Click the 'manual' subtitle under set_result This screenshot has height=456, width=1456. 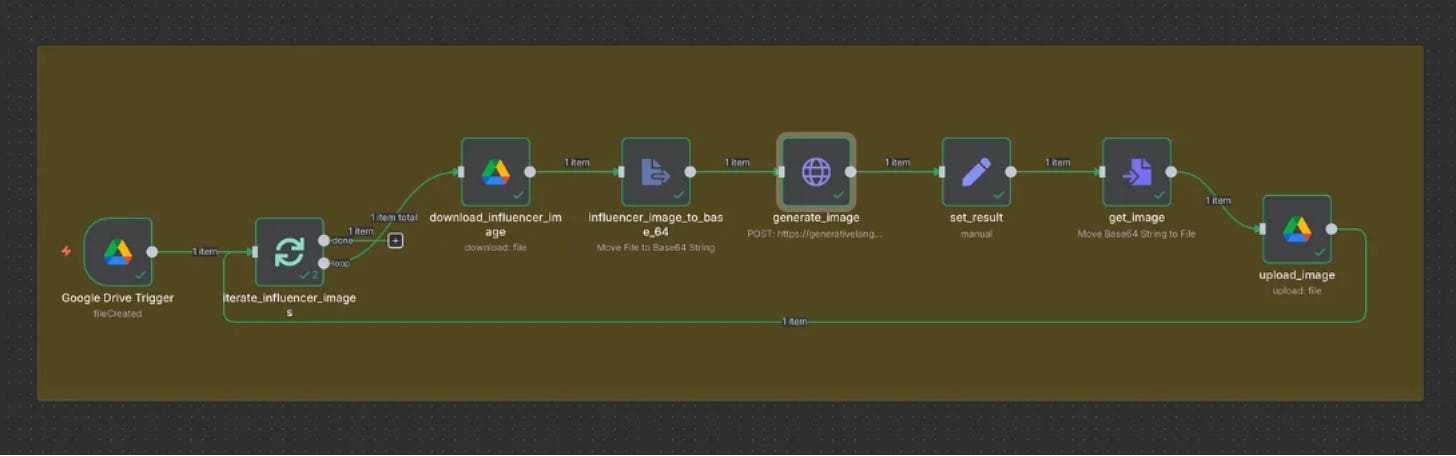[976, 233]
